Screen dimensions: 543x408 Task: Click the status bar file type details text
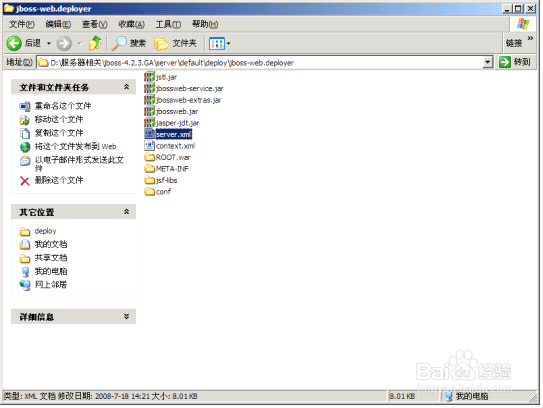(100, 396)
